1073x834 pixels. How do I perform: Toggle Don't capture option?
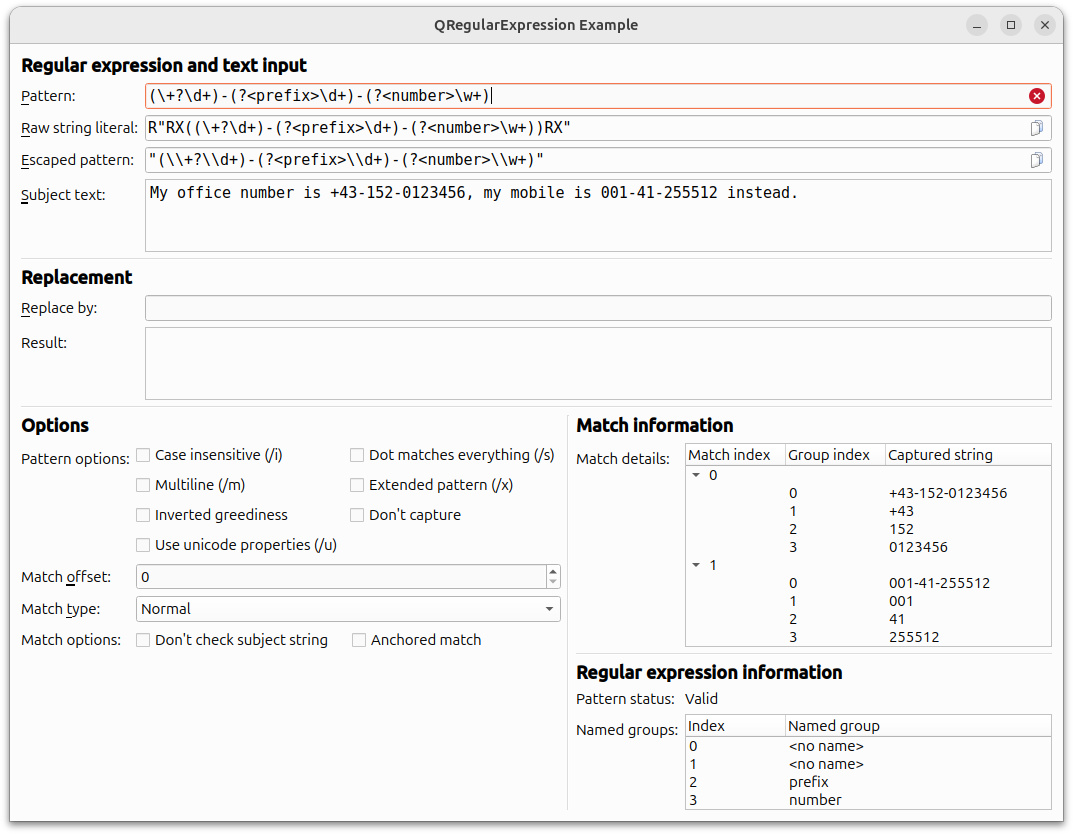[357, 514]
